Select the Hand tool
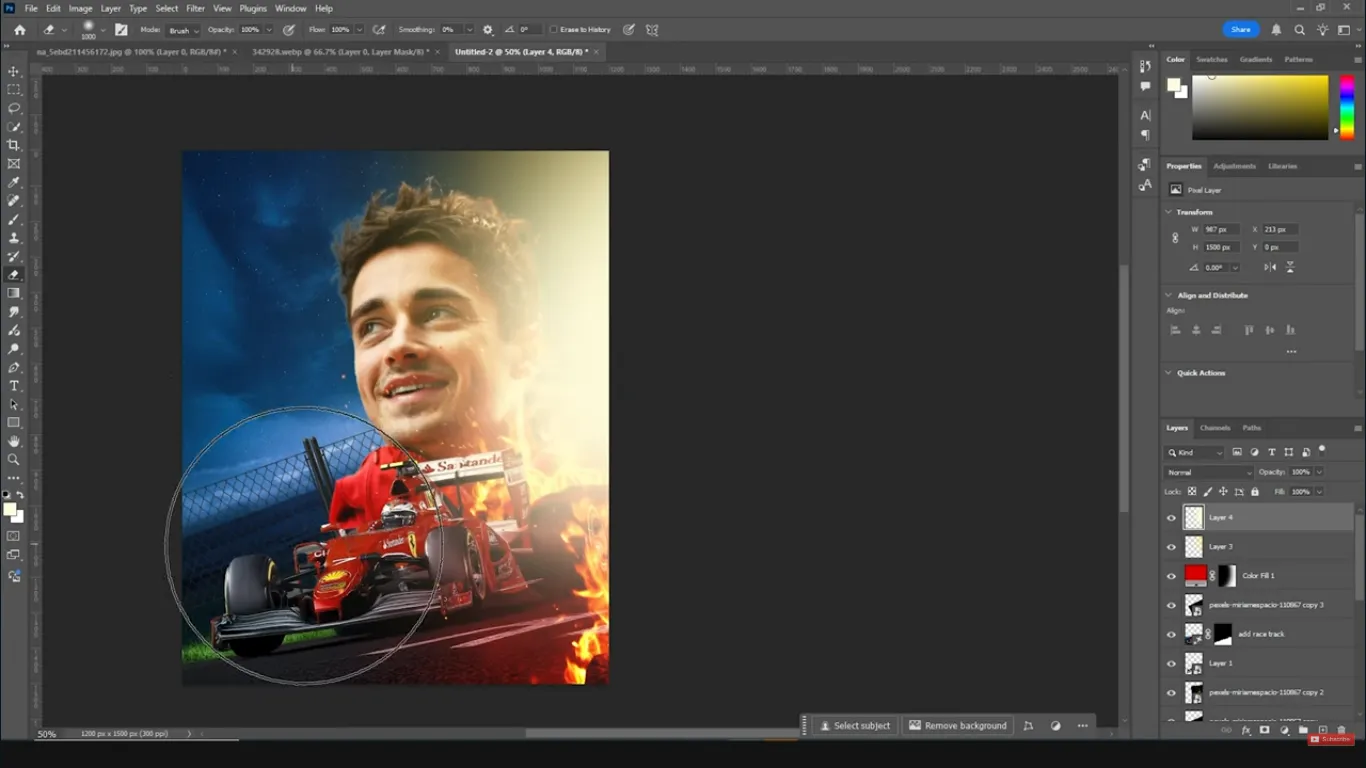 14,441
